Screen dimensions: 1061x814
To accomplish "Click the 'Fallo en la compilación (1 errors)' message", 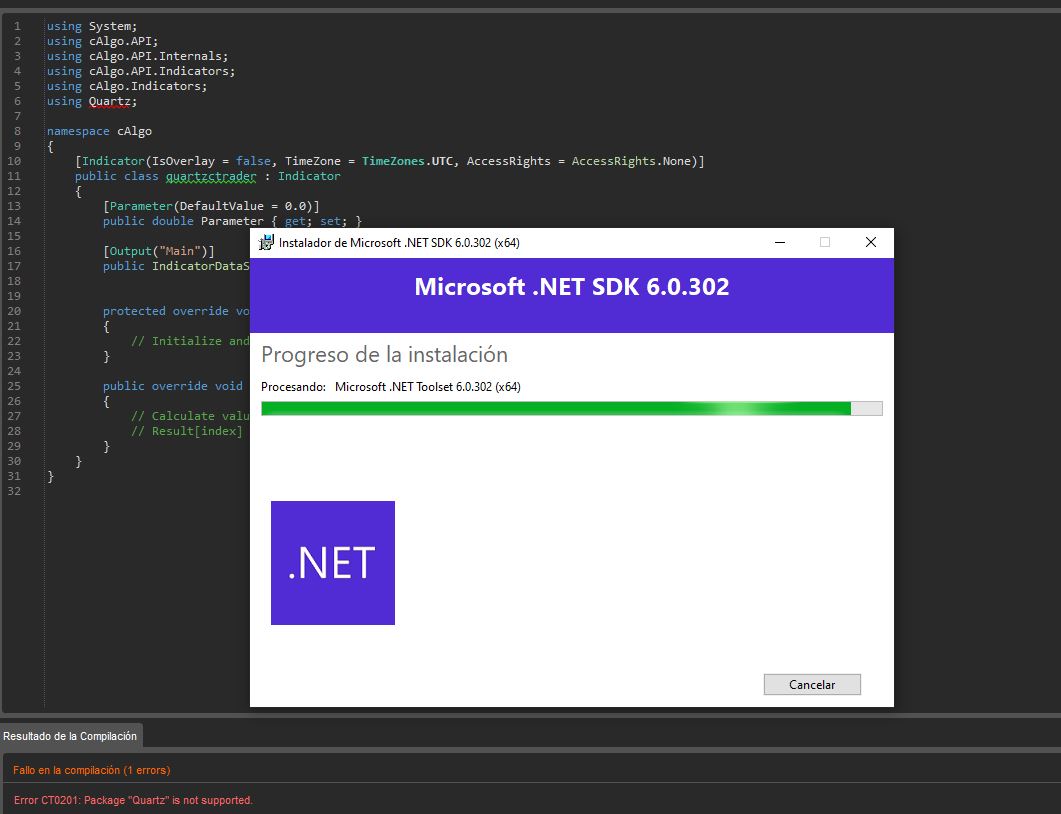I will [x=92, y=770].
